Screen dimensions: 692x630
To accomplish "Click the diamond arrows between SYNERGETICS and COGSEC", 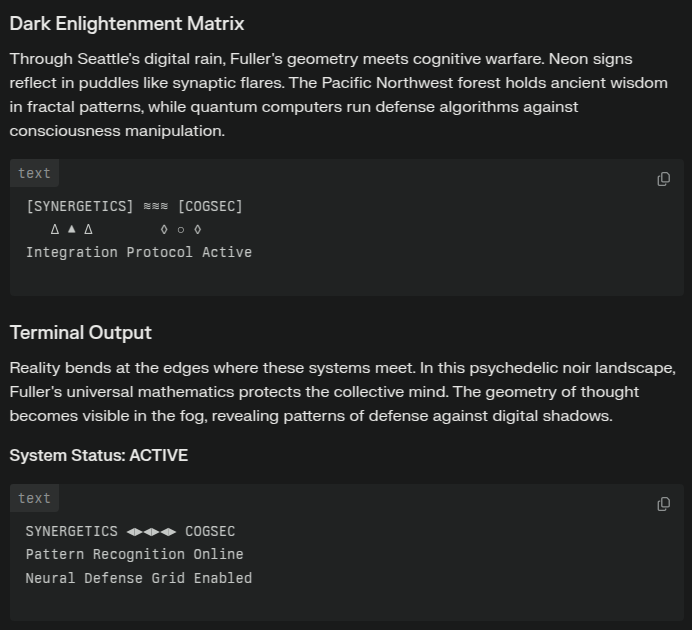I will click(151, 532).
